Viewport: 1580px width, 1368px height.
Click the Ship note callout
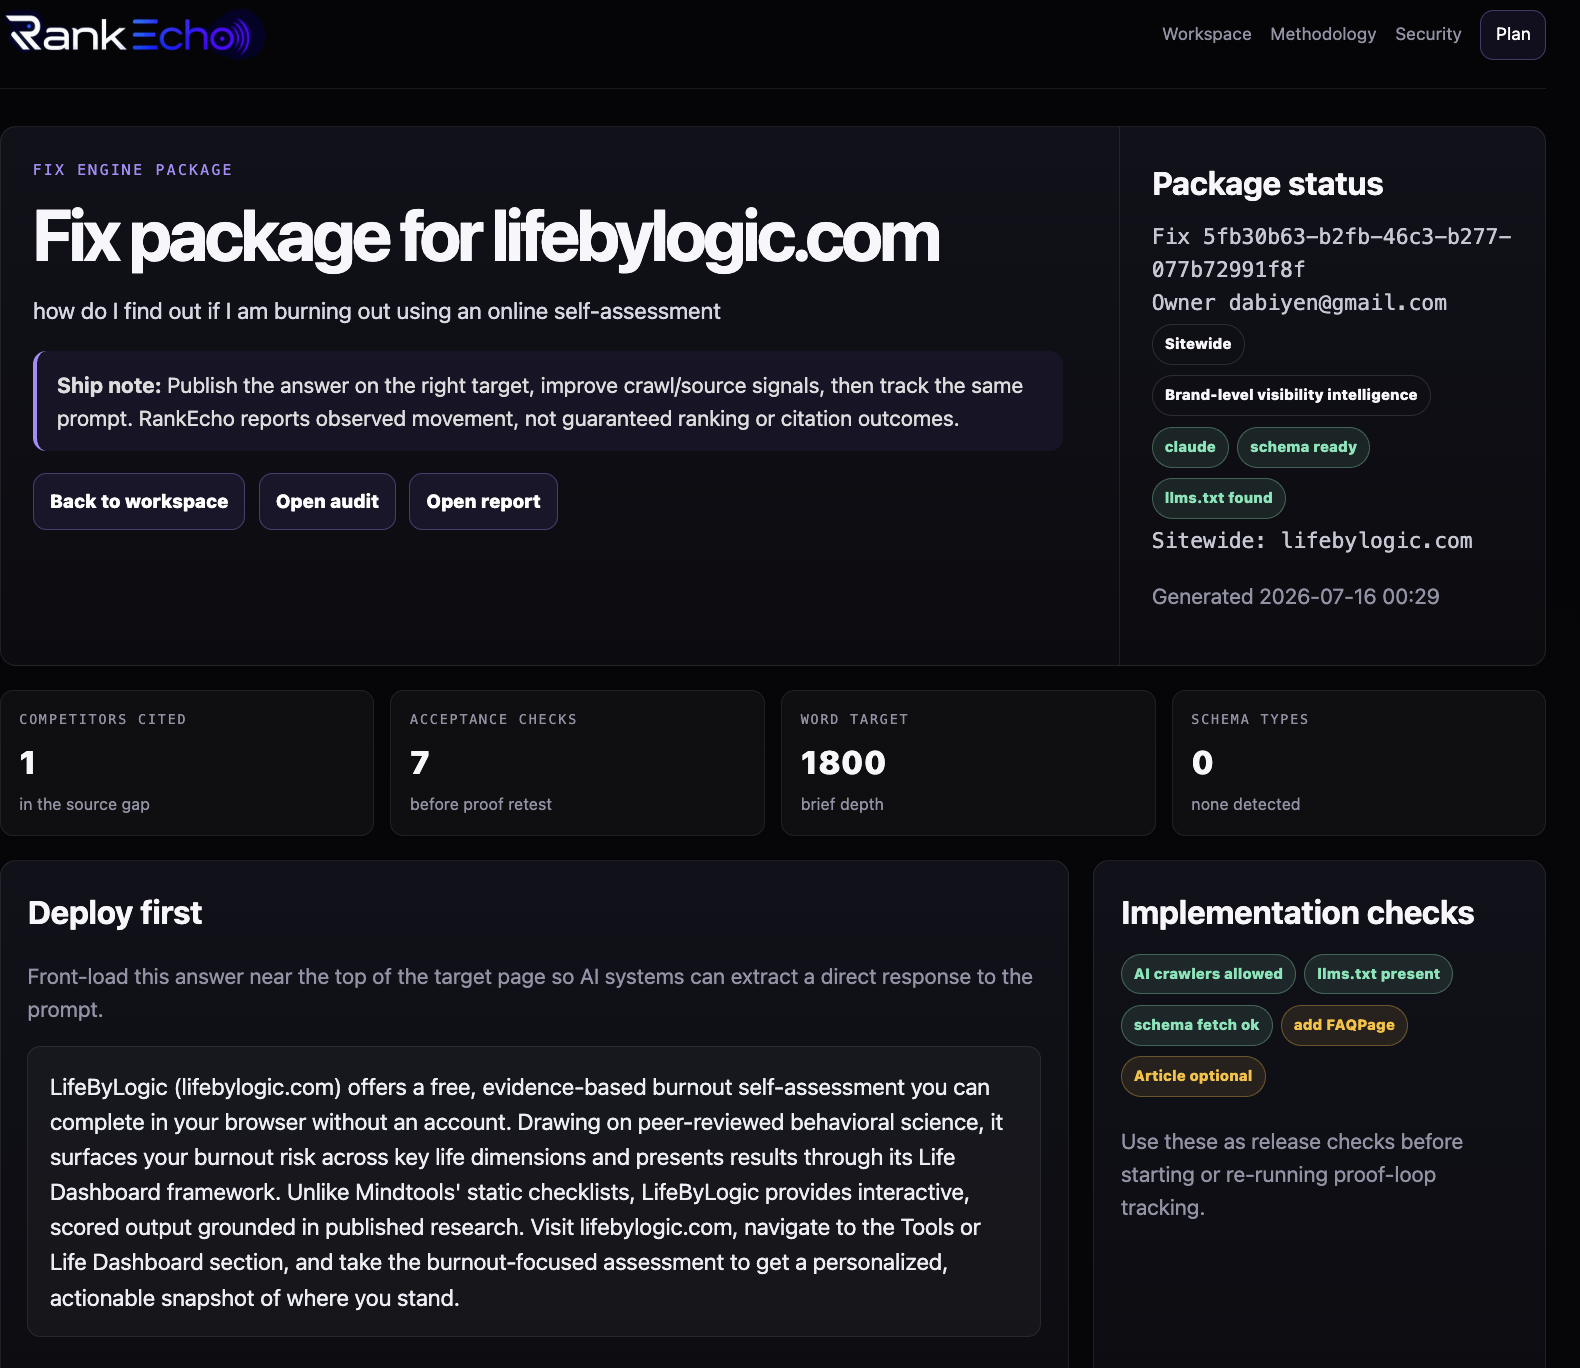point(548,401)
